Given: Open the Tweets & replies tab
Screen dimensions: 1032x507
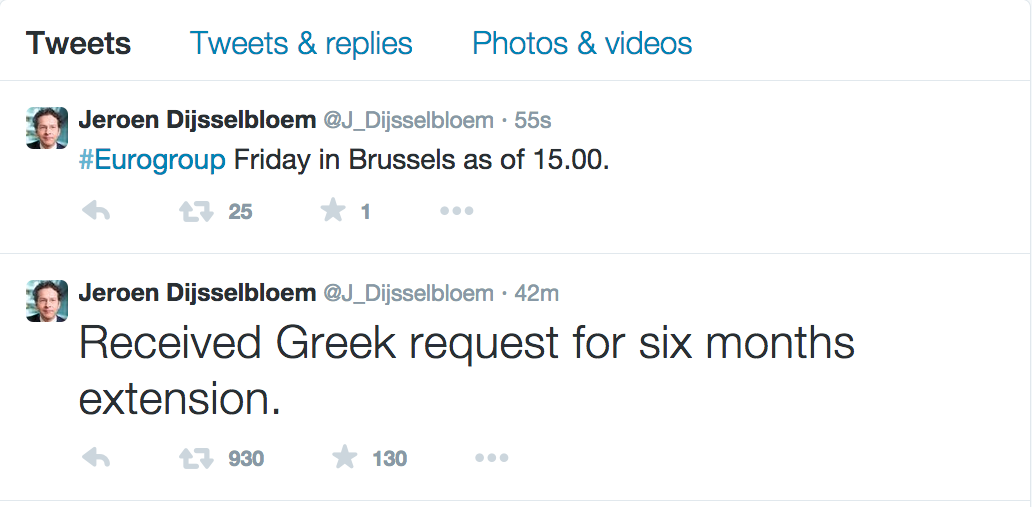Looking at the screenshot, I should [301, 44].
